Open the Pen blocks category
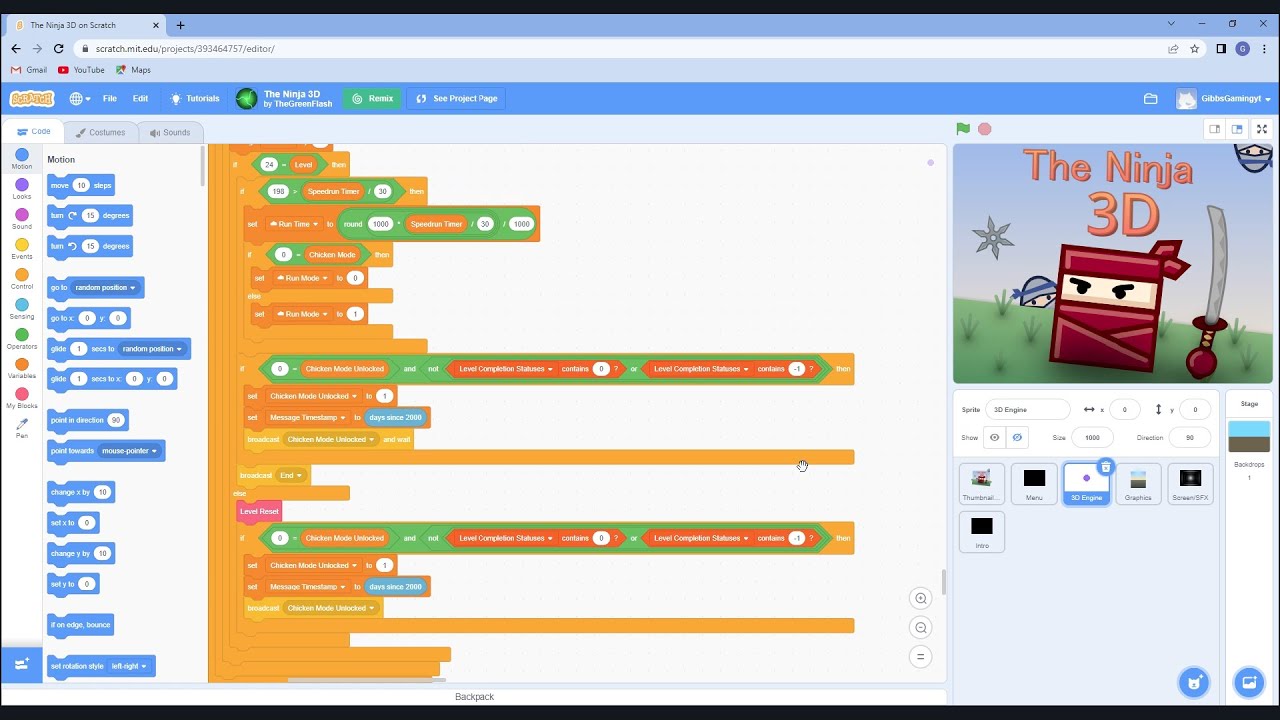Screen dimensions: 1280x720 [x=22, y=429]
